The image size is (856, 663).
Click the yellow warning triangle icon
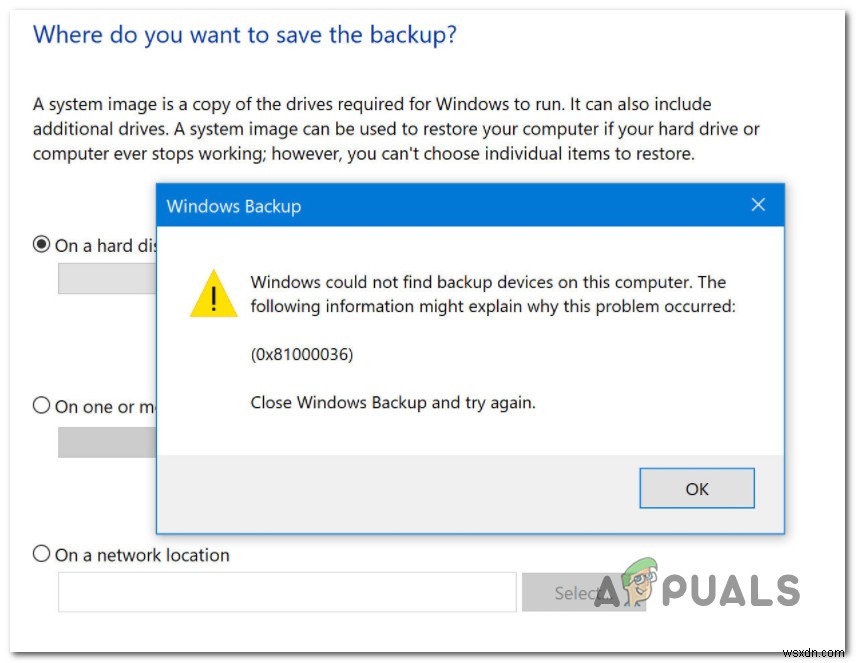click(213, 295)
